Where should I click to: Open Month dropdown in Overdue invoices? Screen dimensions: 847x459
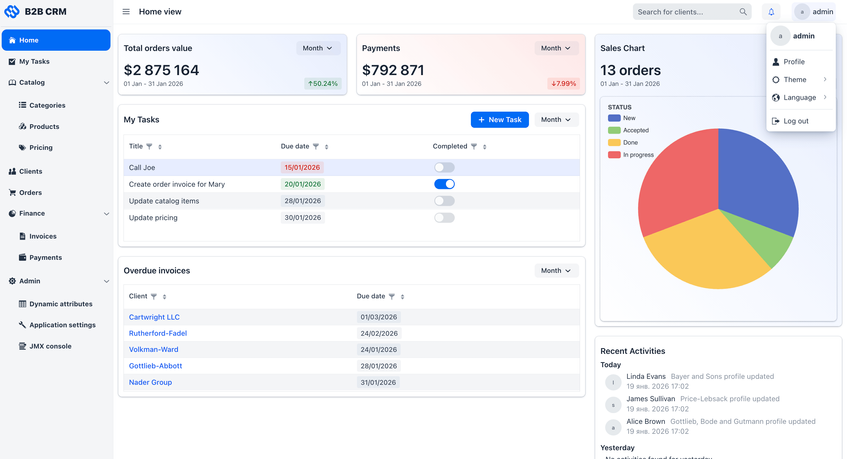pos(556,271)
